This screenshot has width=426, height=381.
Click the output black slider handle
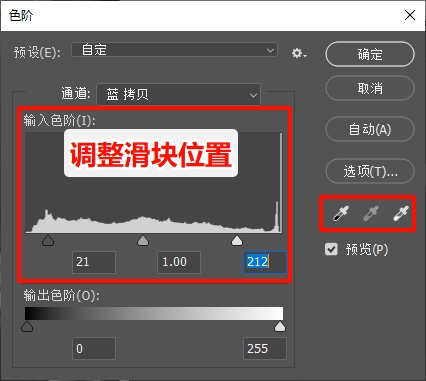tap(27, 326)
